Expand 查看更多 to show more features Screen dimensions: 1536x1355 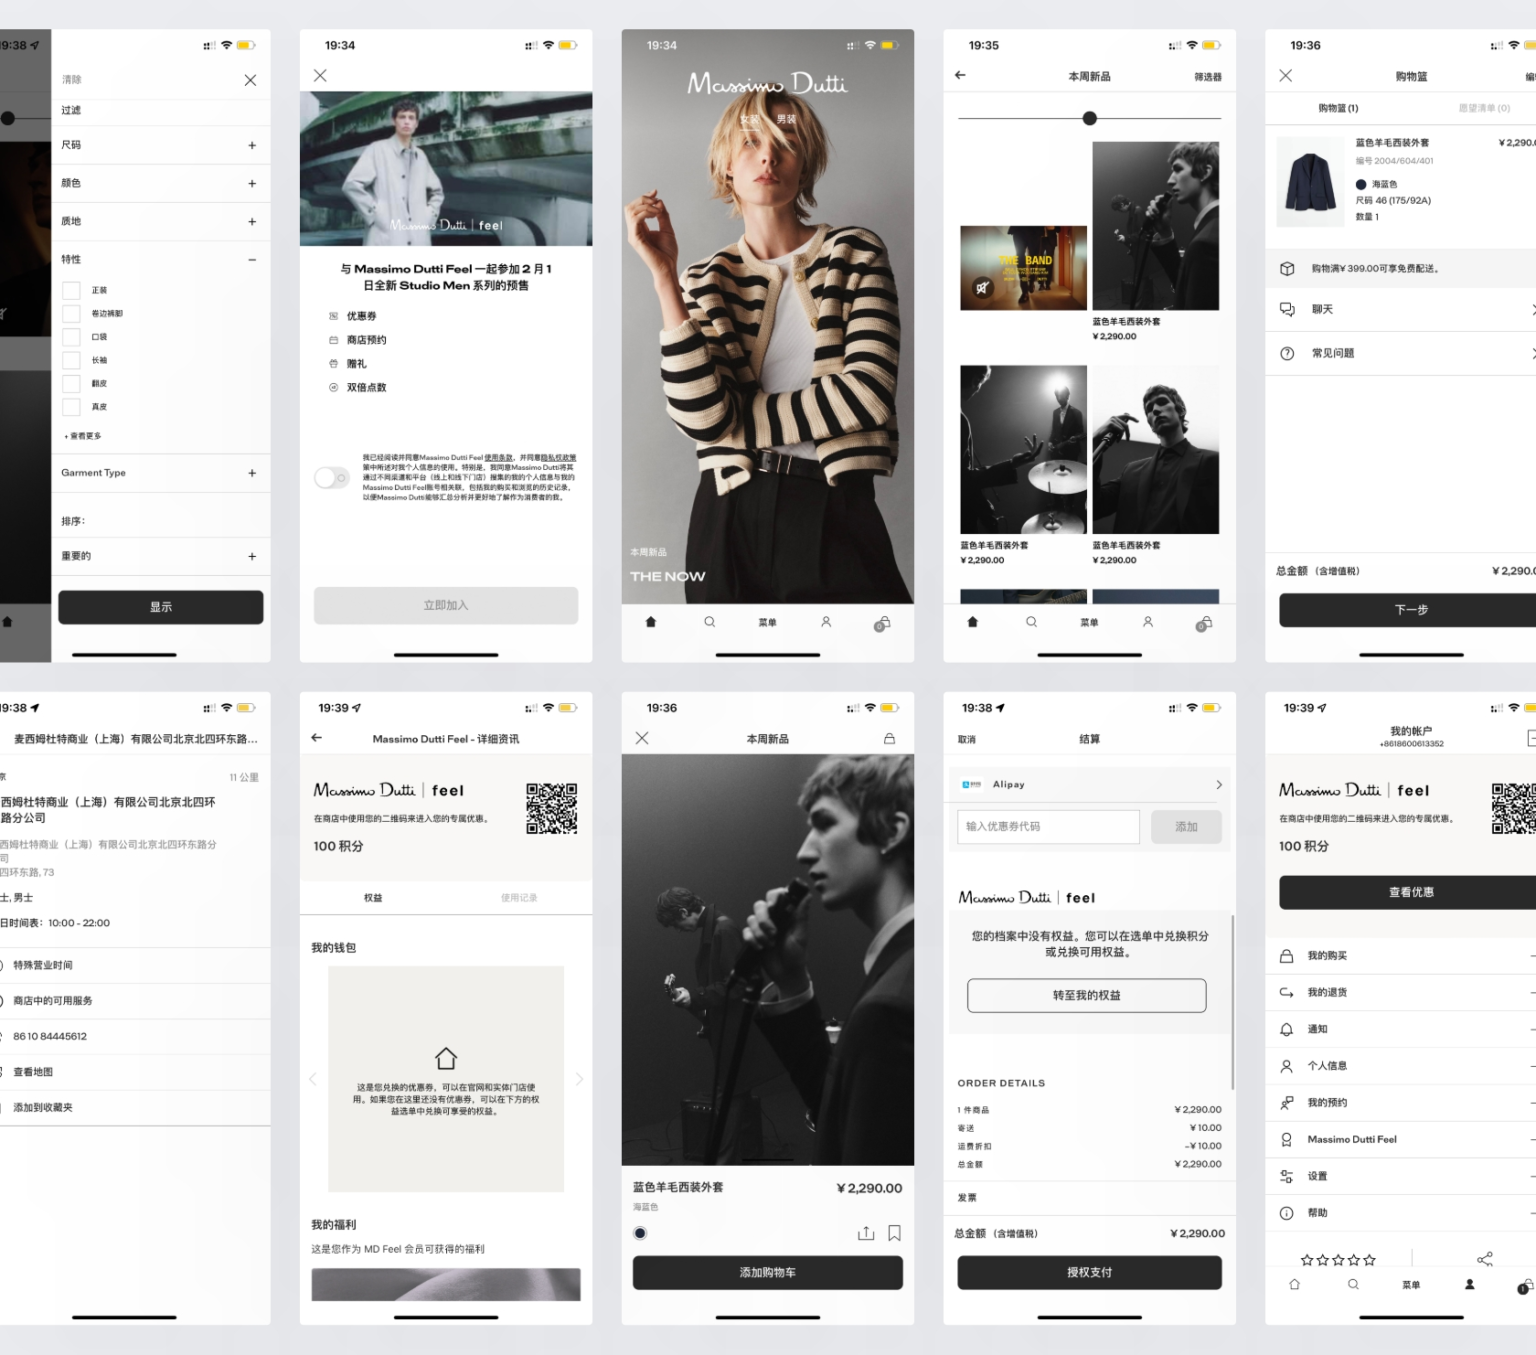[83, 436]
